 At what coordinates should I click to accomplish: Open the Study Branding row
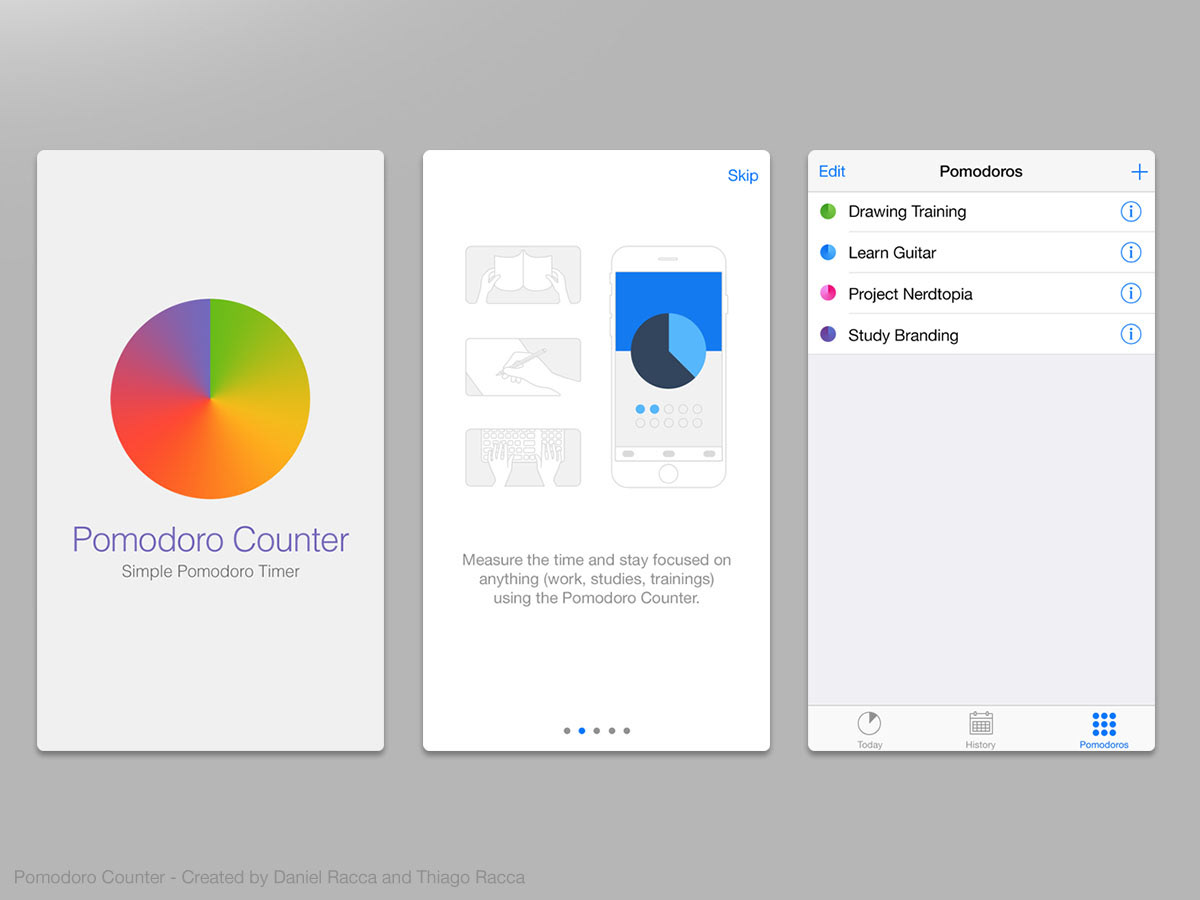tap(981, 334)
